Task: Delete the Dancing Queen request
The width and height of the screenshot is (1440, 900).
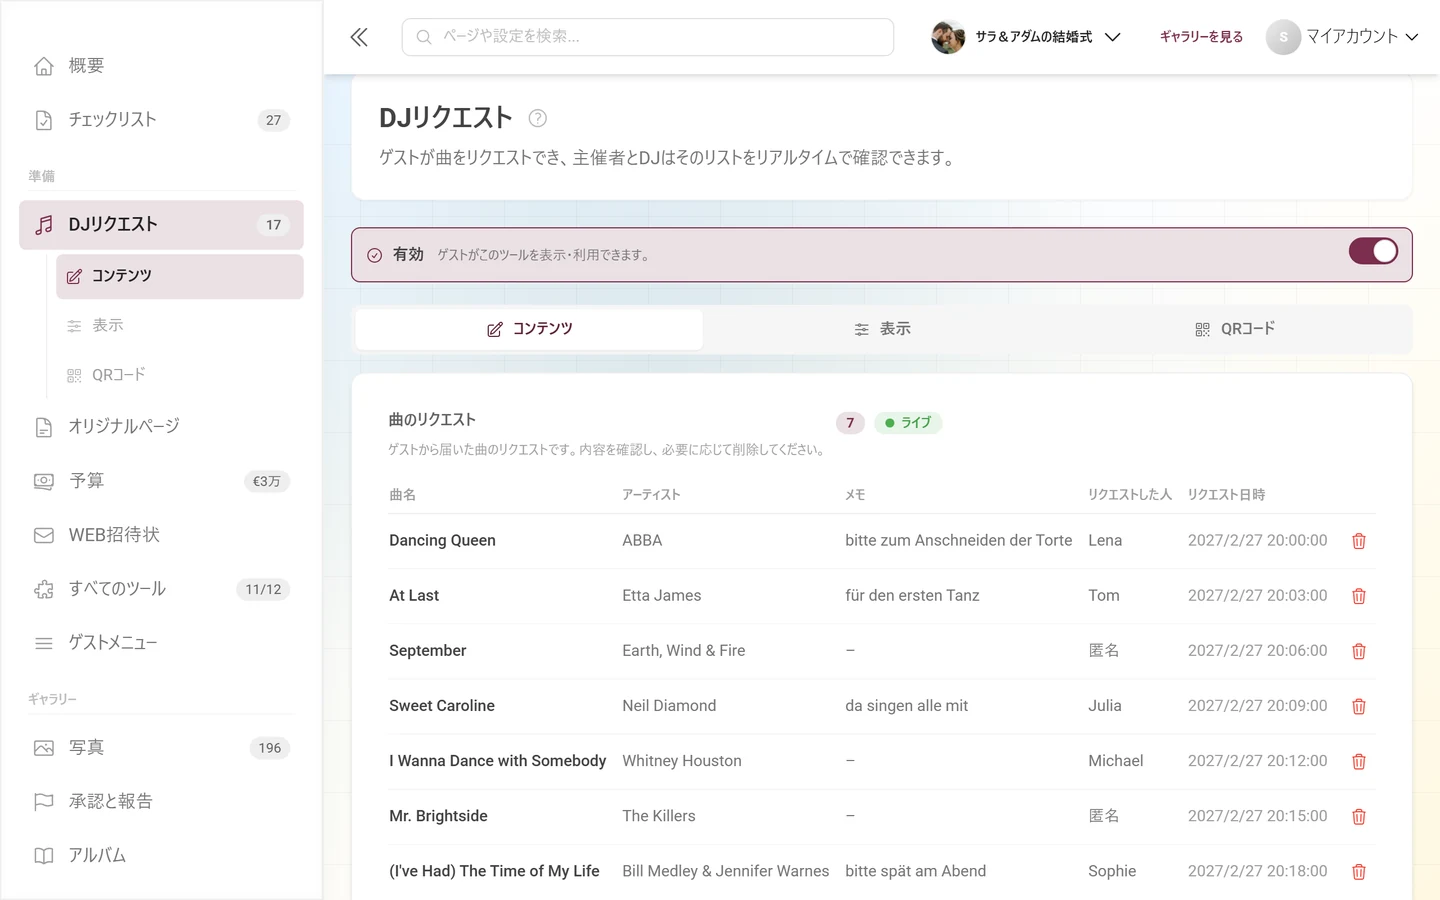Action: coord(1359,541)
